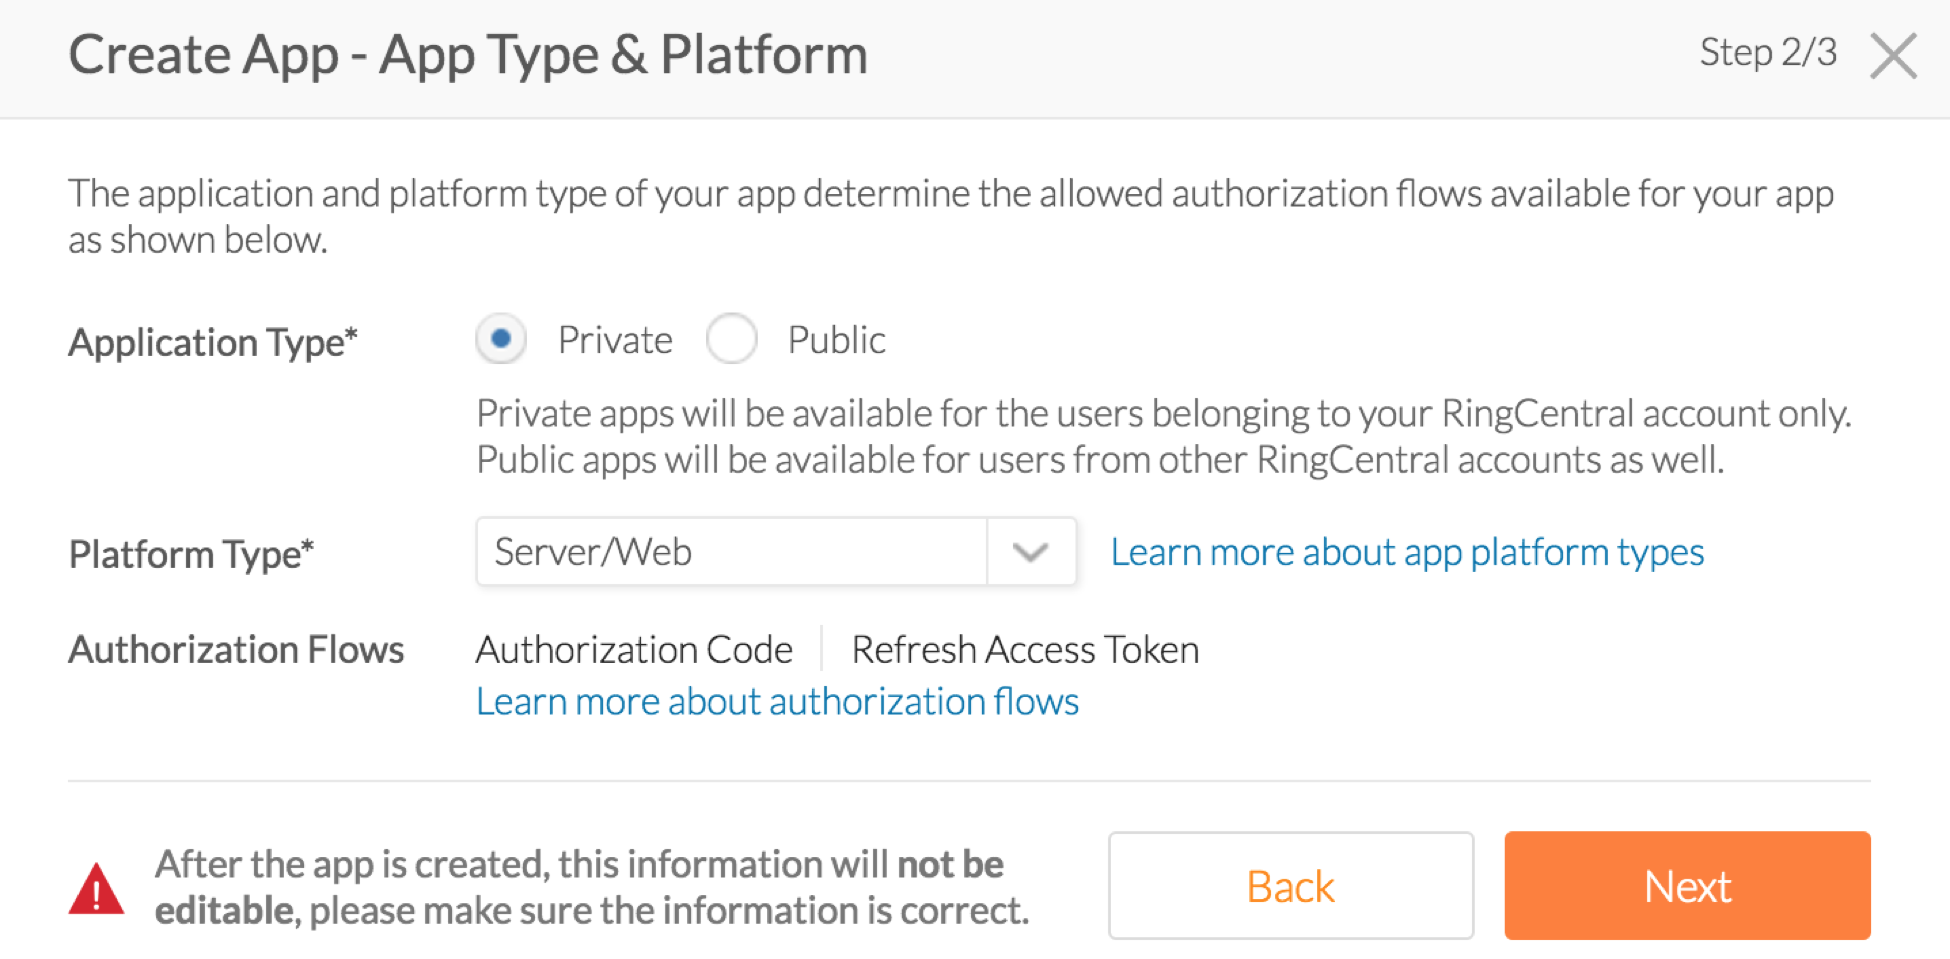1950x959 pixels.
Task: Open the Server/Web platform combo box
Action: pos(732,552)
